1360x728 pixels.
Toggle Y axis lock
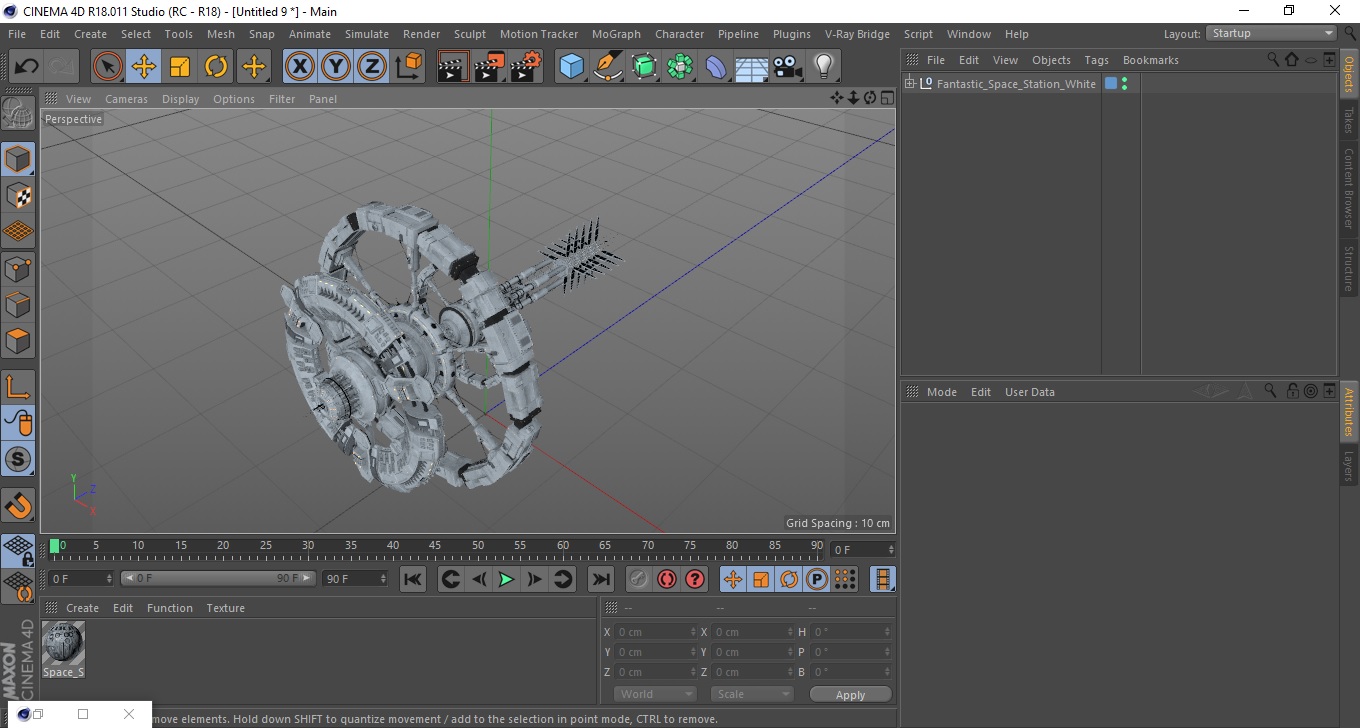click(336, 67)
